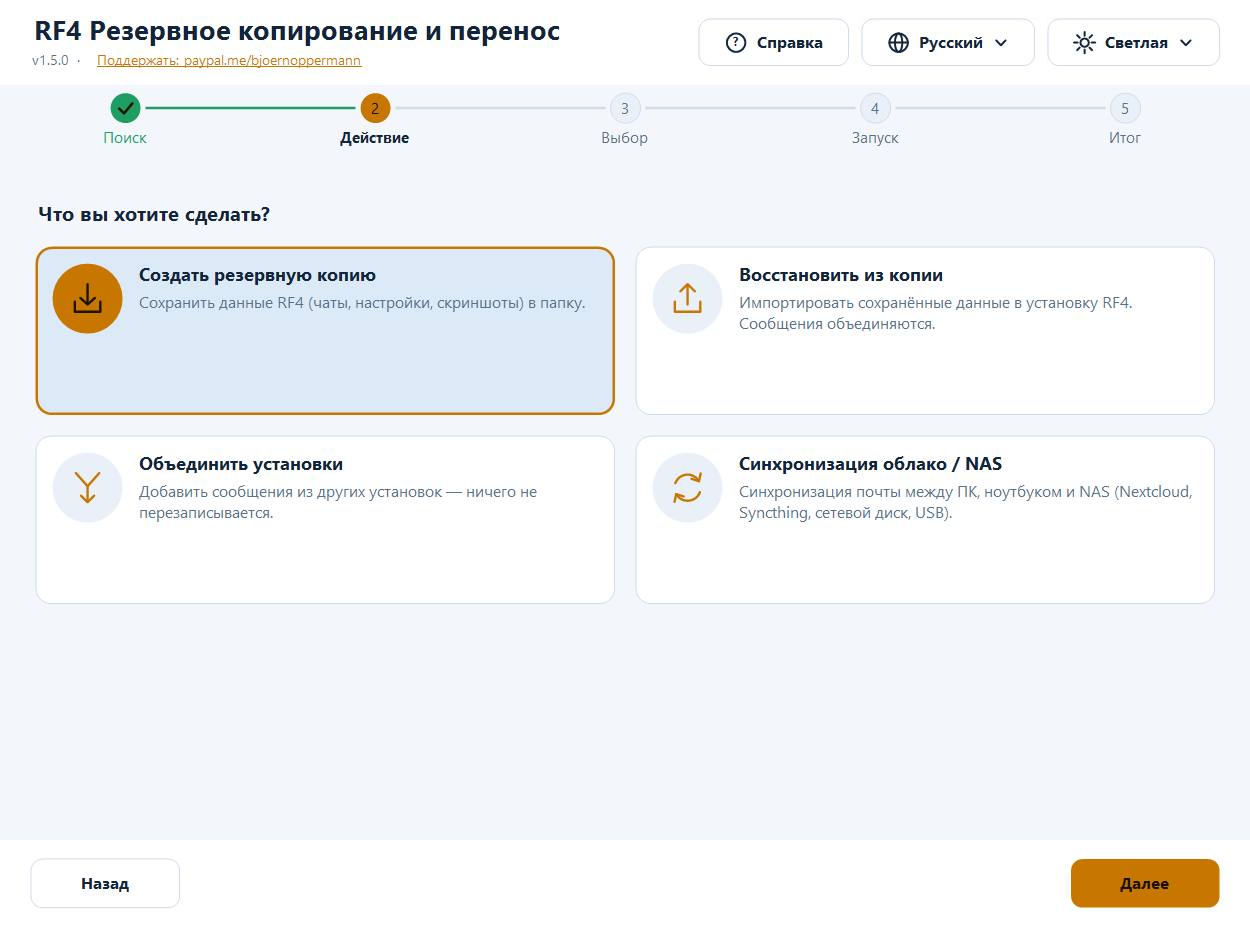The image size is (1250, 925).
Task: Go to step 5 Итог circle
Action: click(1125, 108)
